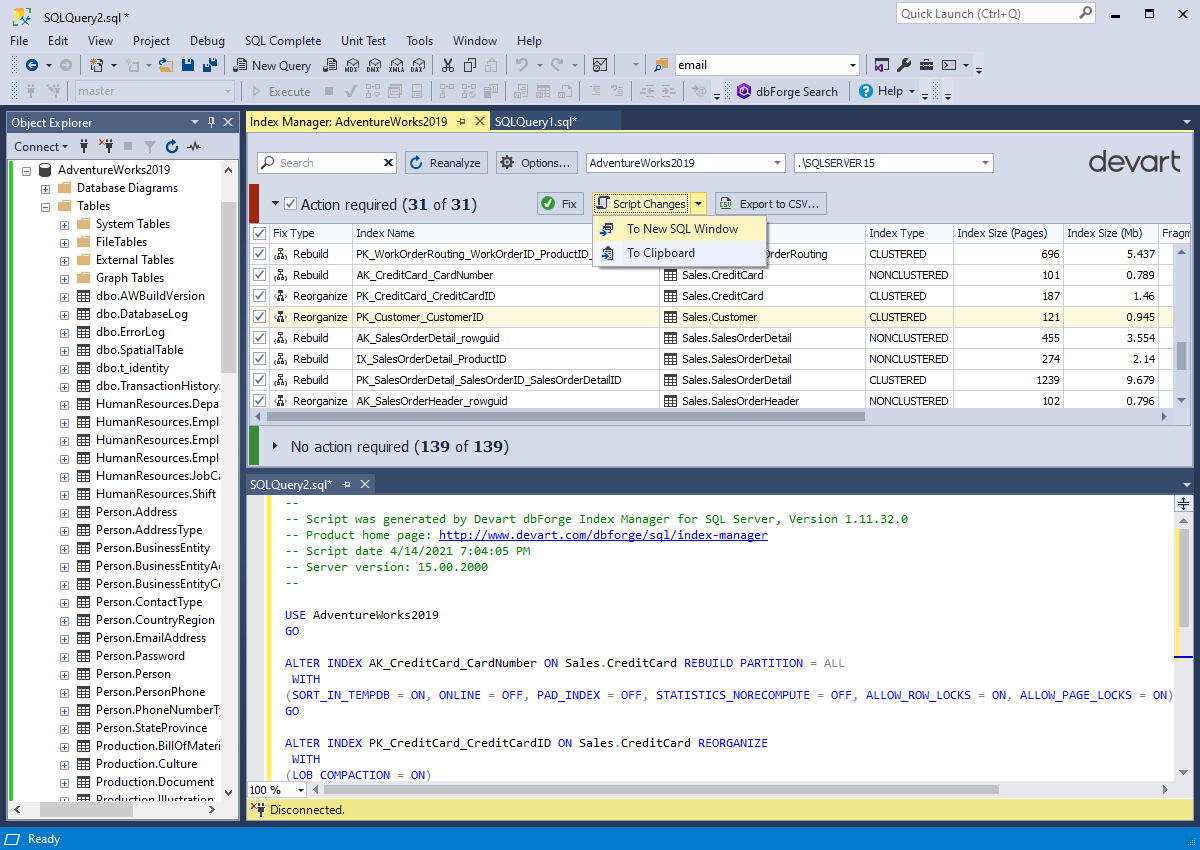Uncheck the Rebuild row for AK_CreditCard_CardNumber
The width and height of the screenshot is (1200, 850).
click(259, 274)
